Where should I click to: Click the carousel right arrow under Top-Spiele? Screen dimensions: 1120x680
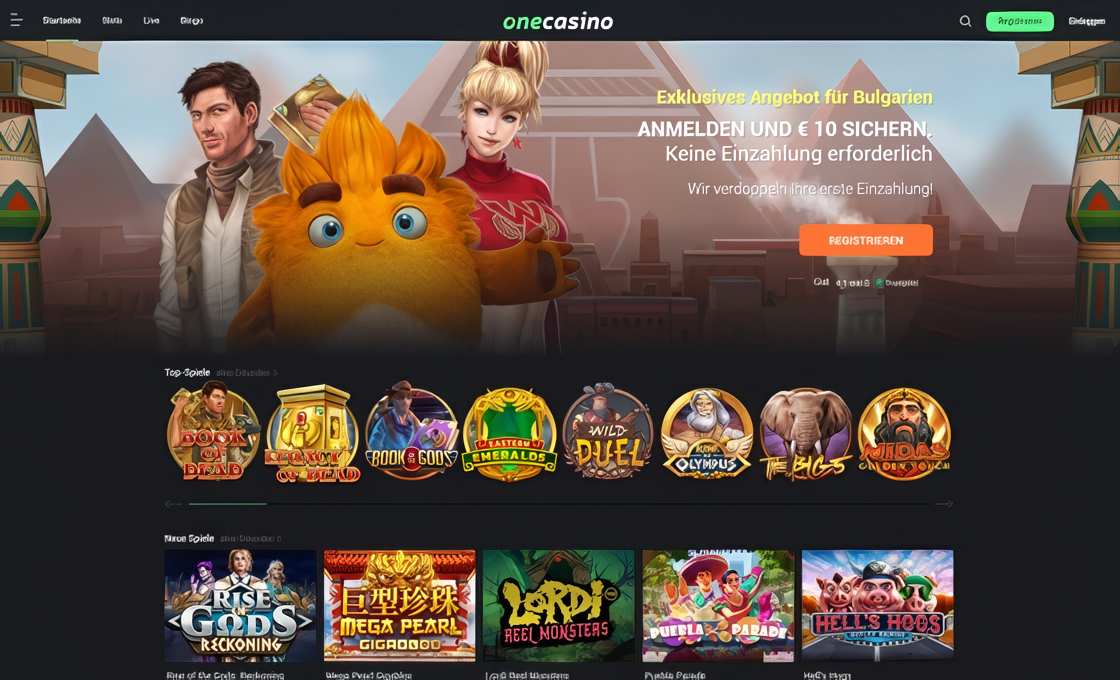944,504
